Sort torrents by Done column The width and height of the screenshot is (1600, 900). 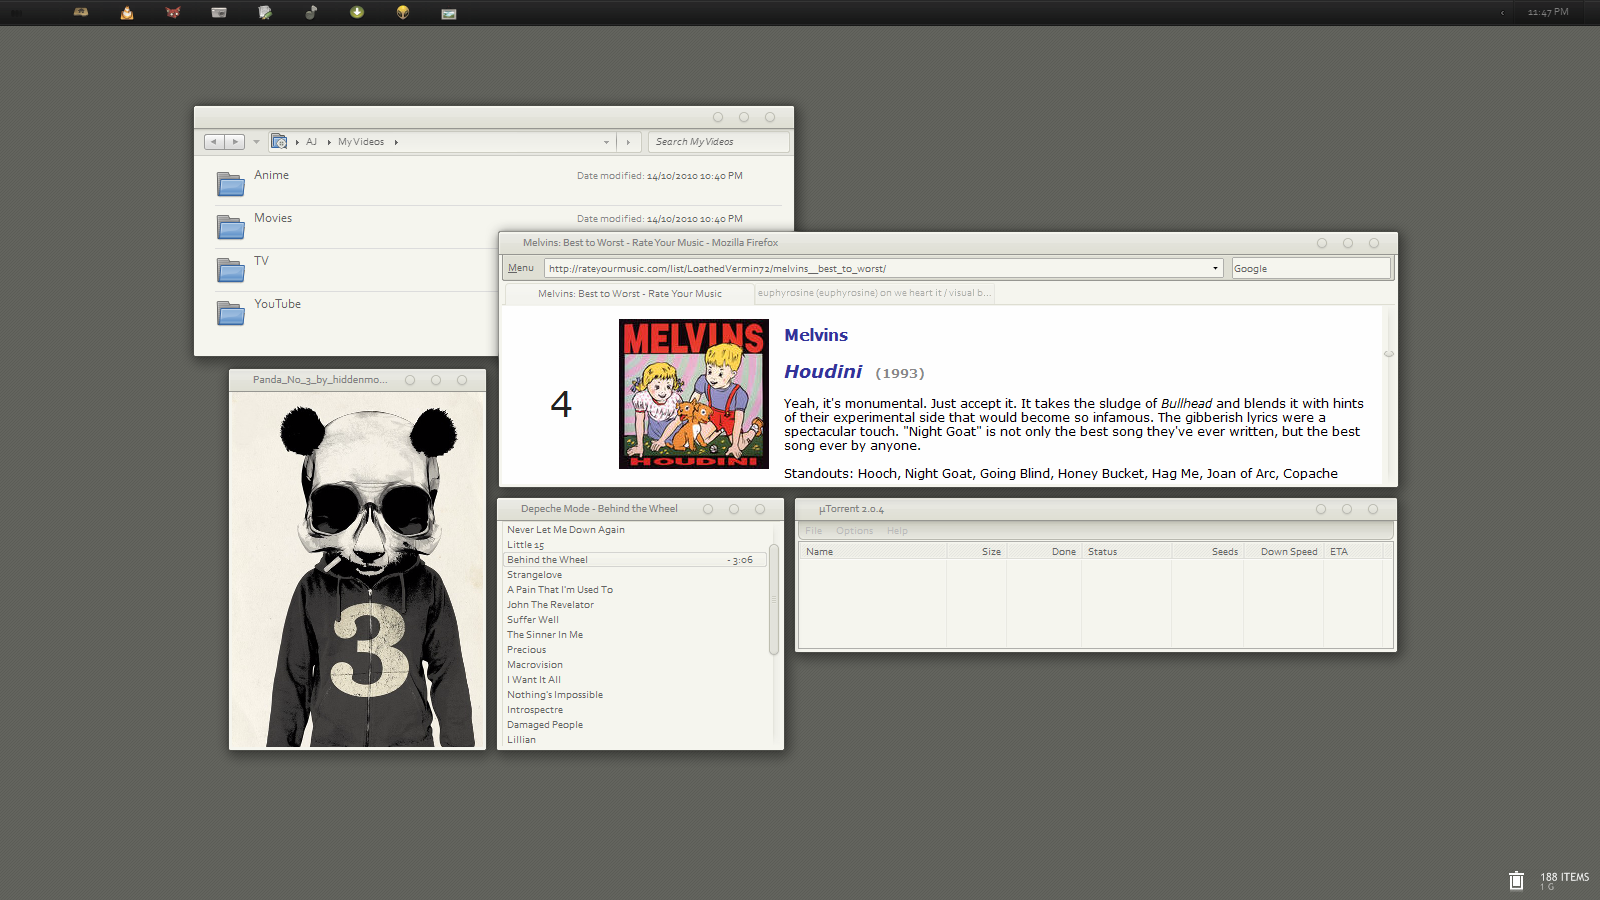(1043, 552)
